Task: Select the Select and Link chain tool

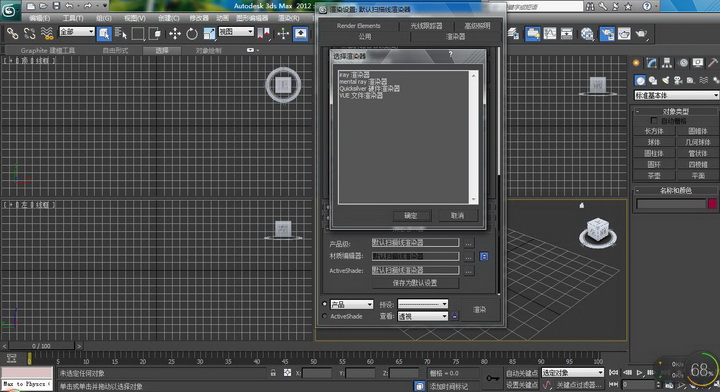Action: 12,34
